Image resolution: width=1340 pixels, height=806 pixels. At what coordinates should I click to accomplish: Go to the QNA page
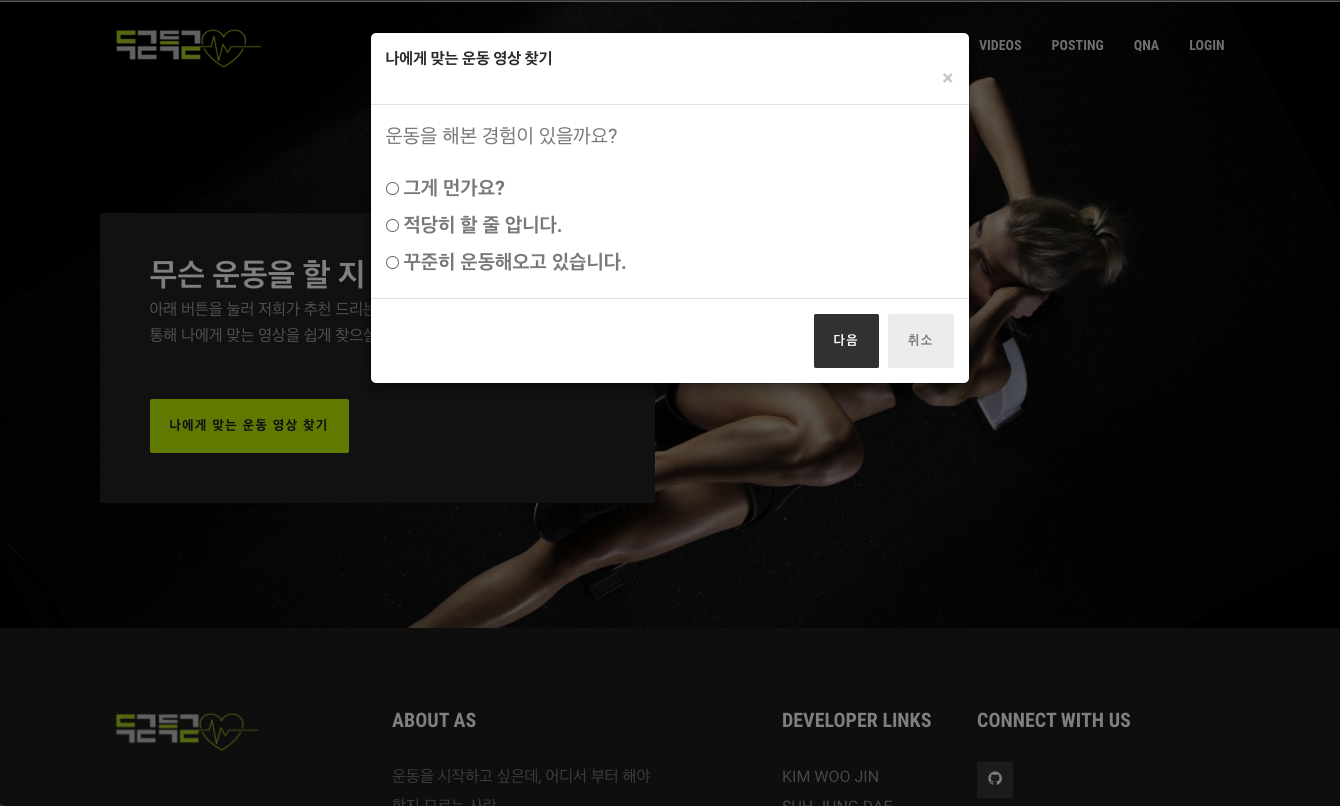[x=1146, y=46]
